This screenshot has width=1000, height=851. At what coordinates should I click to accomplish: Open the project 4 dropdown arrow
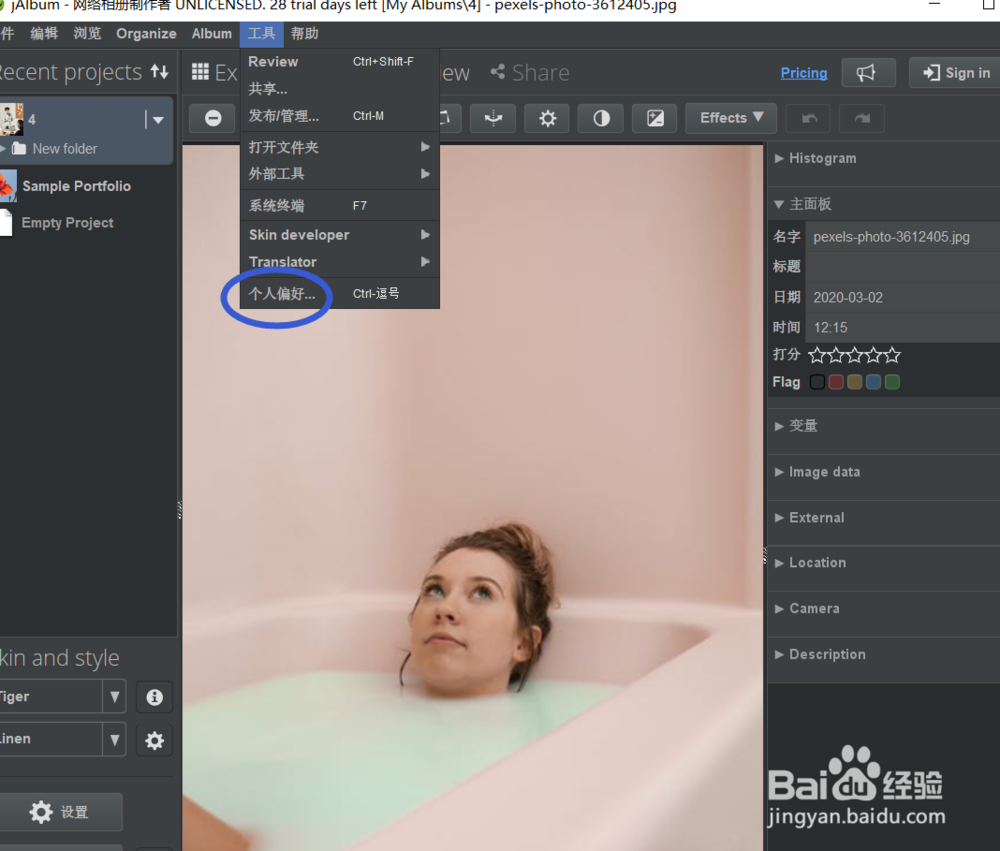coord(158,119)
